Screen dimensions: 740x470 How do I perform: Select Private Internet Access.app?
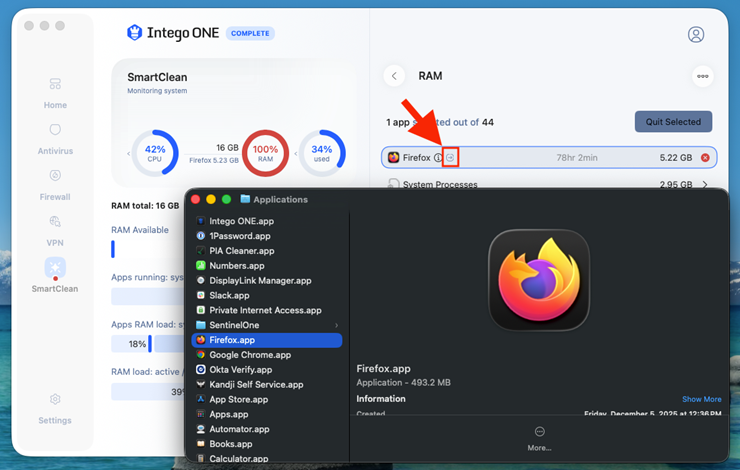tap(265, 310)
